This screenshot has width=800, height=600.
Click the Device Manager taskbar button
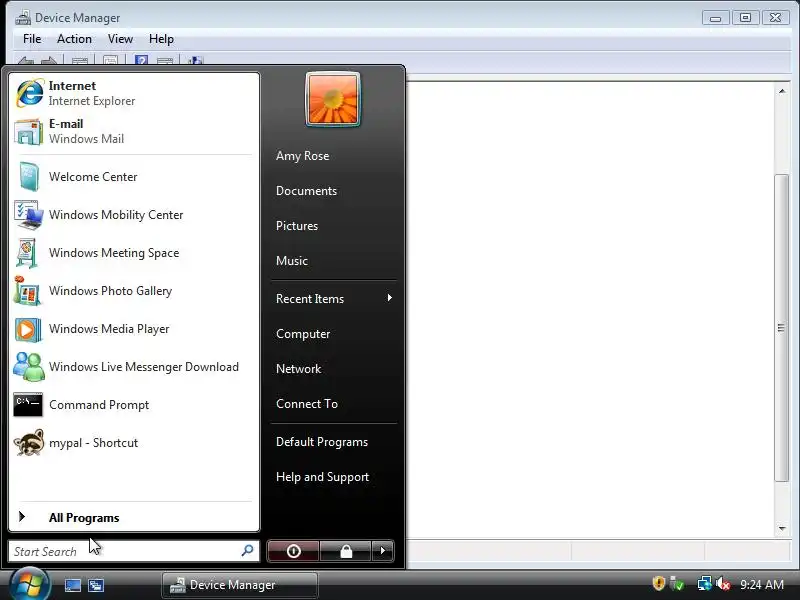(x=240, y=585)
